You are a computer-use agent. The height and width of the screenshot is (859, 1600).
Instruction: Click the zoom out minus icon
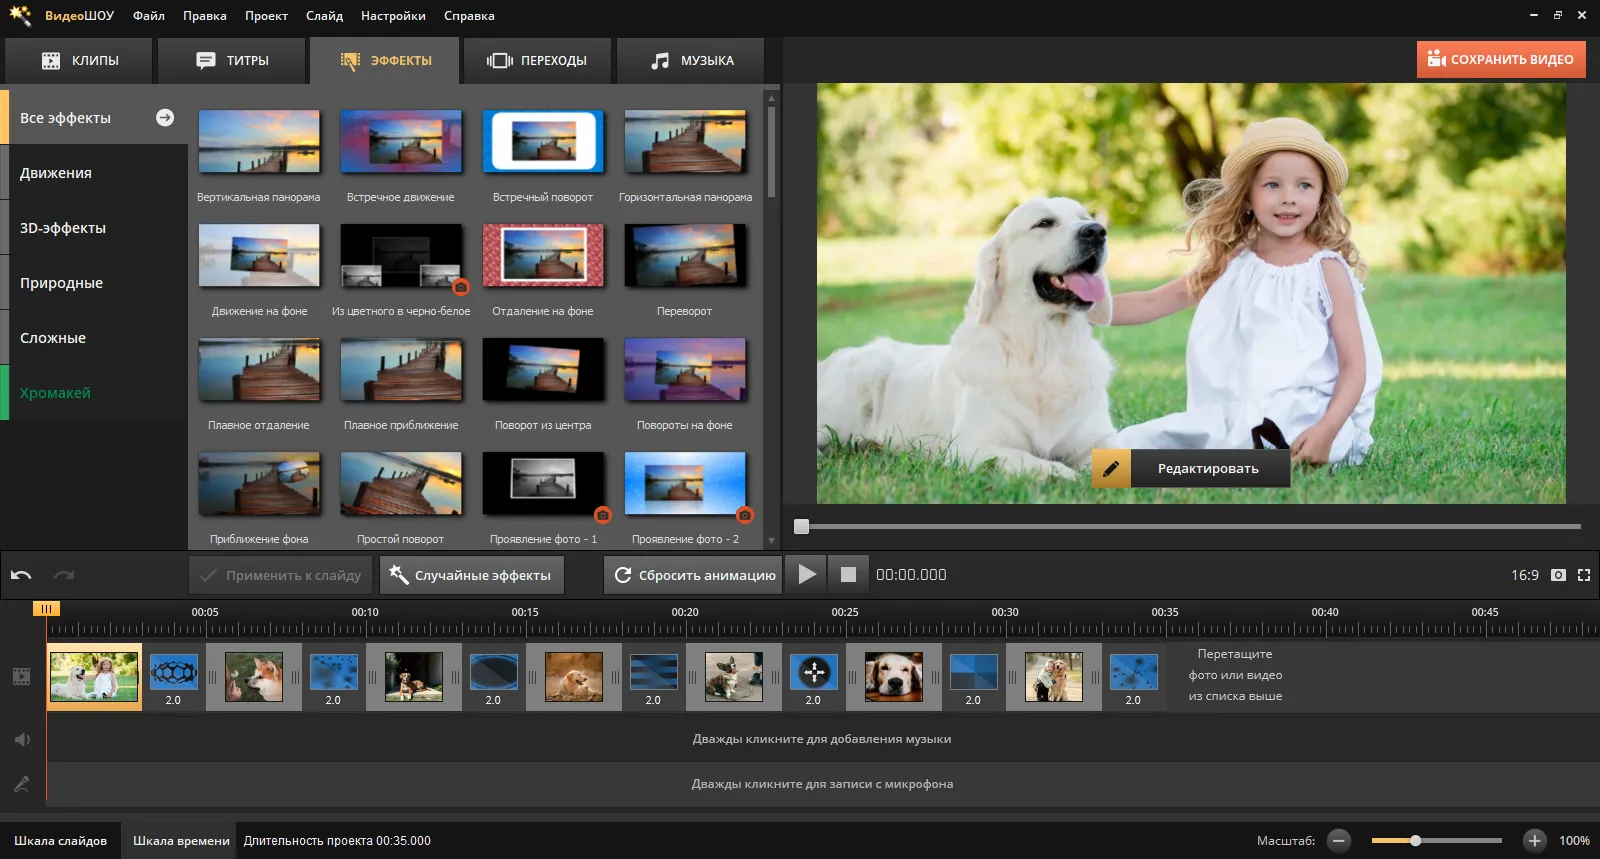tap(1340, 841)
